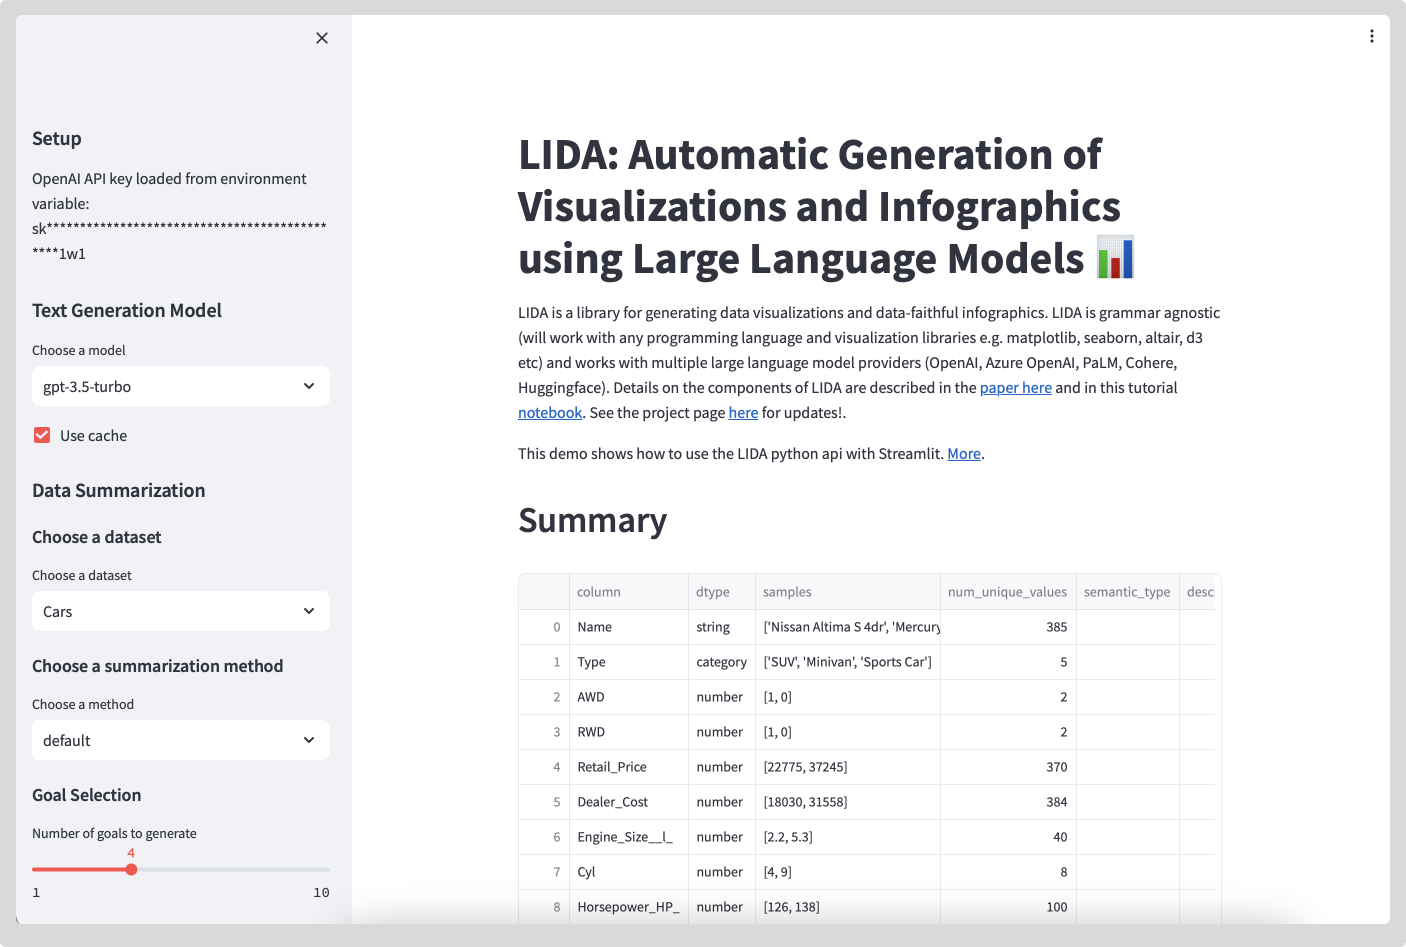Open the default summarization method dropdown
This screenshot has height=947, width=1406.
tap(181, 740)
